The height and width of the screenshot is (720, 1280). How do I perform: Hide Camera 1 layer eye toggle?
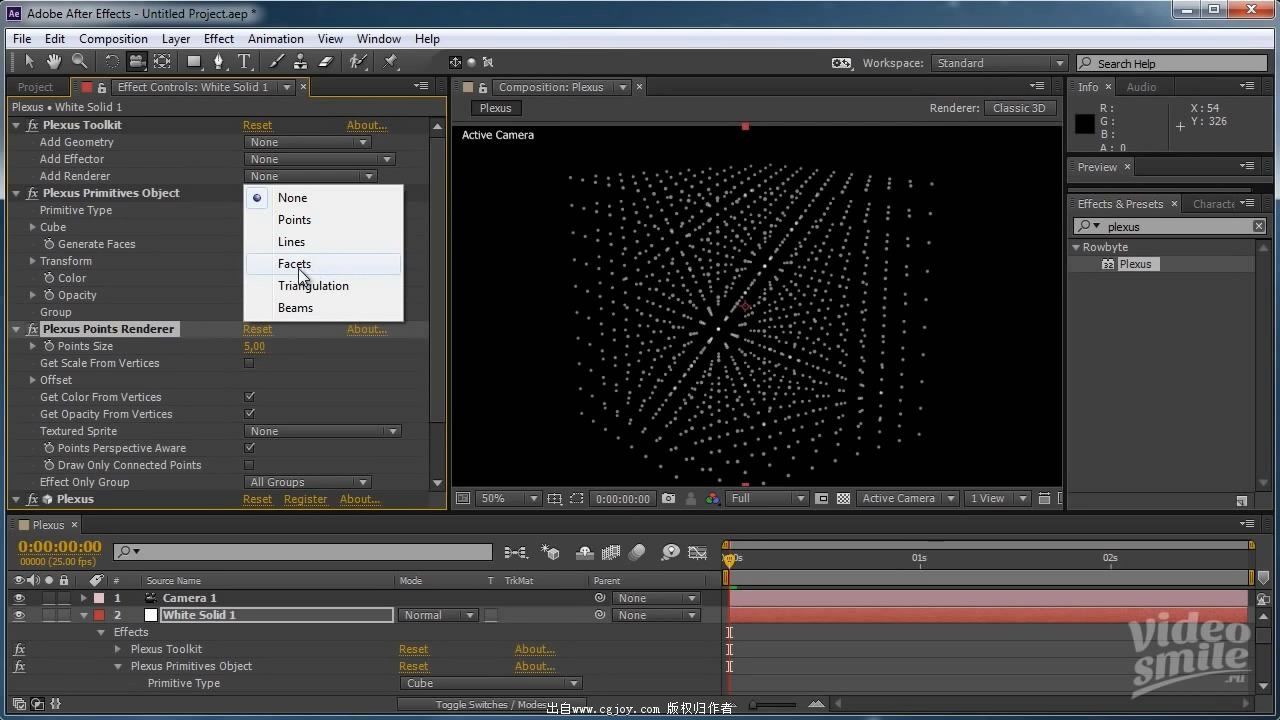point(19,598)
